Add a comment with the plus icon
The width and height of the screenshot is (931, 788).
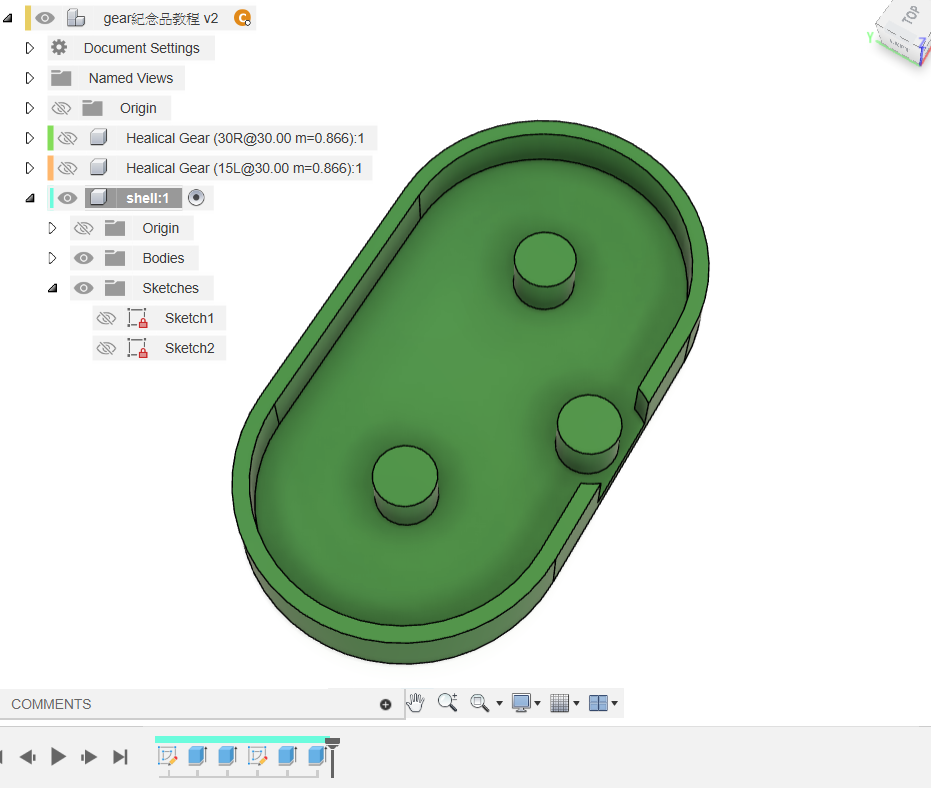(386, 704)
